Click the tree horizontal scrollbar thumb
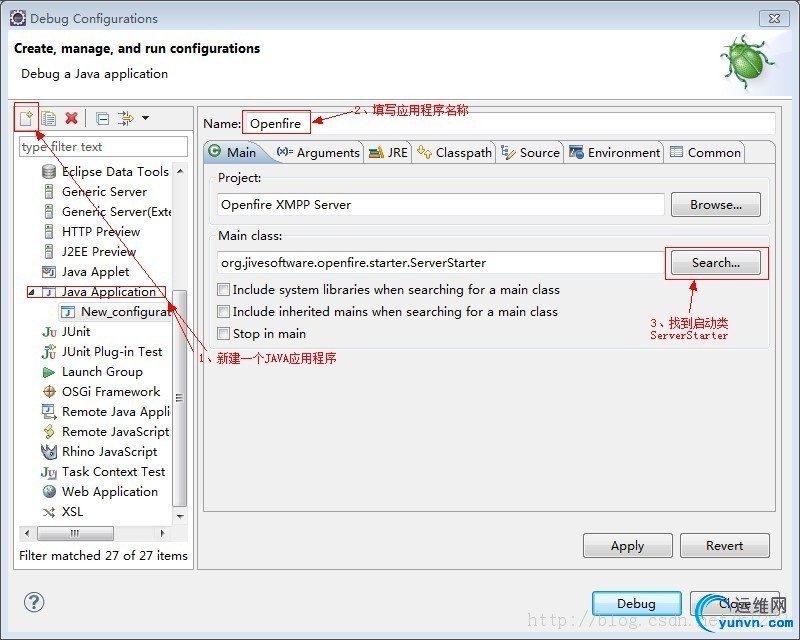The image size is (800, 640). [76, 533]
